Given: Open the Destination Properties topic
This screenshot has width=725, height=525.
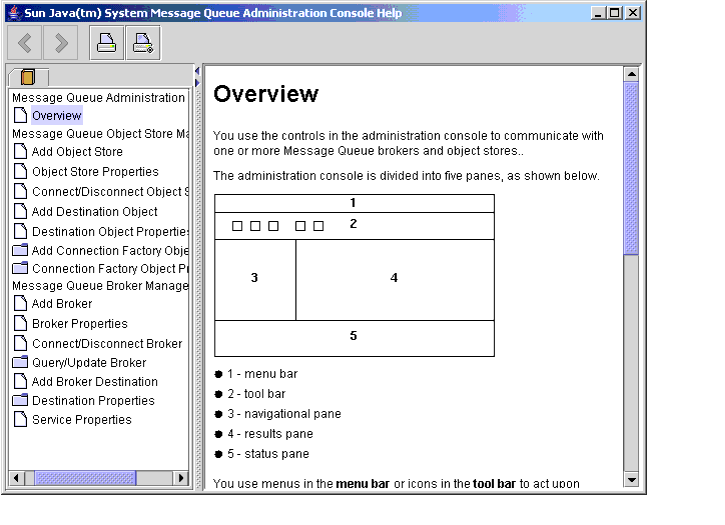Looking at the screenshot, I should click(x=93, y=401).
